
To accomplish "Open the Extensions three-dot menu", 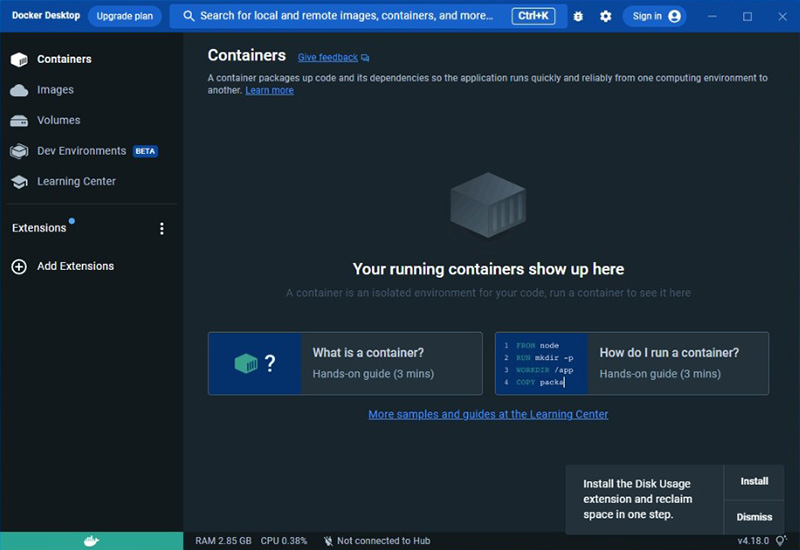I will tap(162, 229).
